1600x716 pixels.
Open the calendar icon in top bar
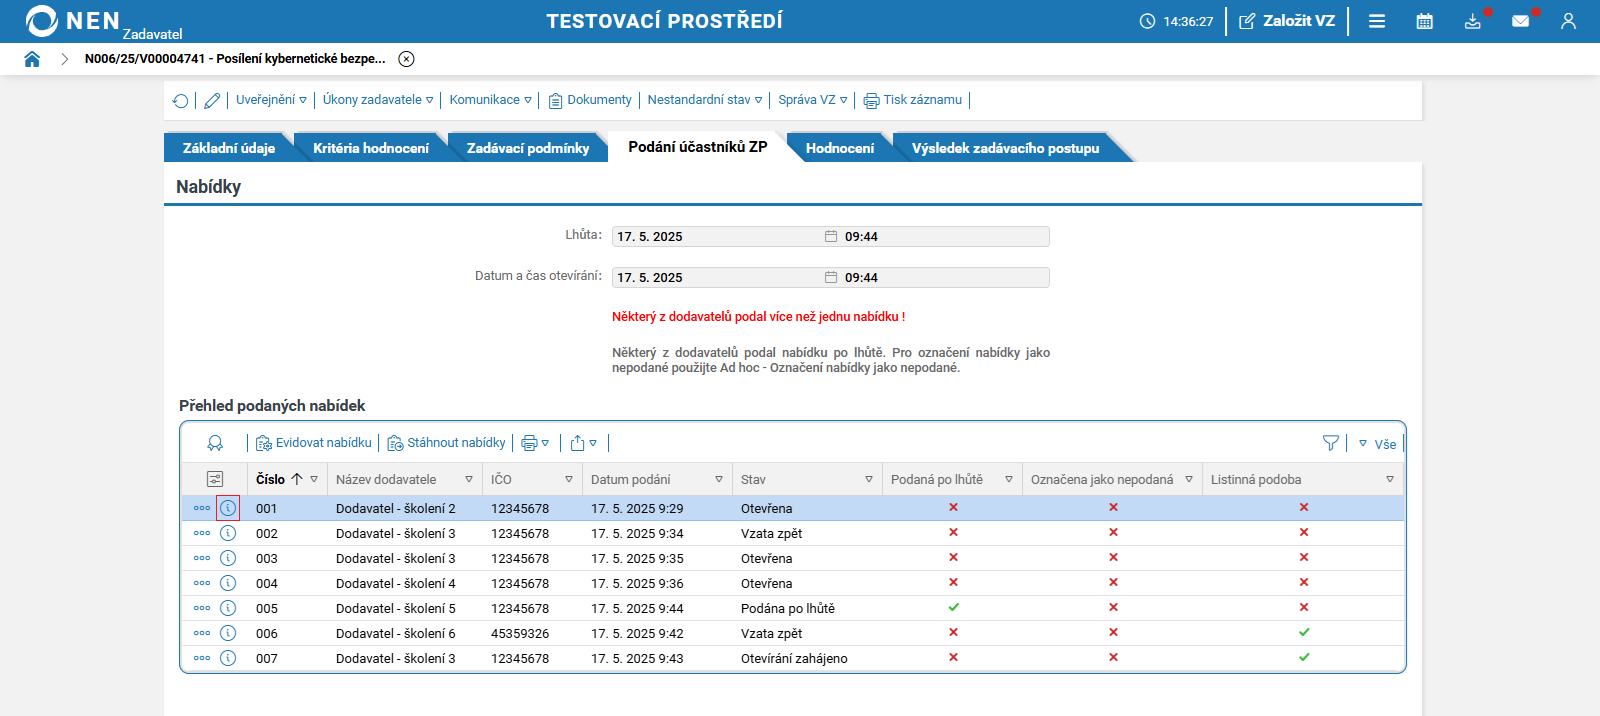click(1424, 21)
